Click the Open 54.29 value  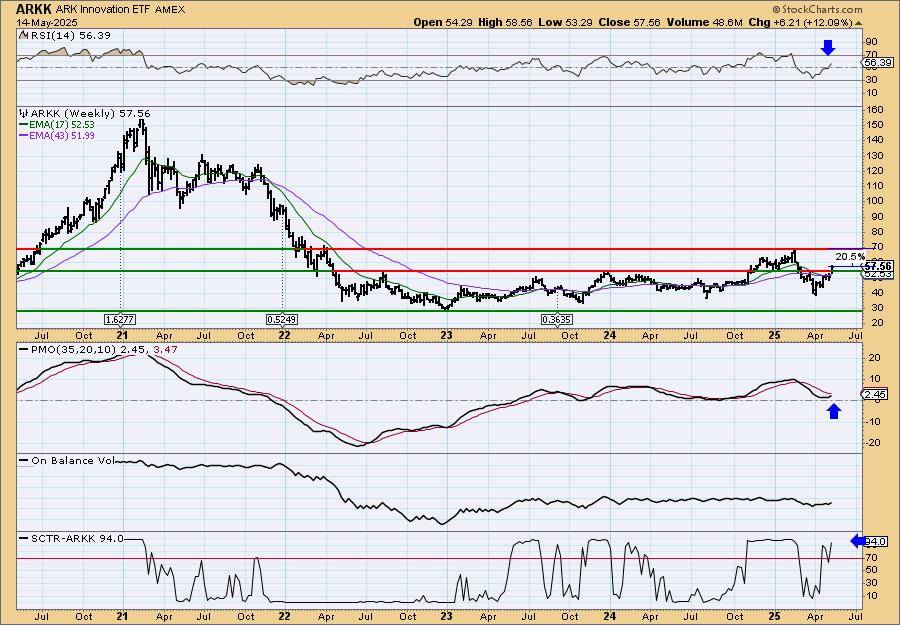click(444, 22)
